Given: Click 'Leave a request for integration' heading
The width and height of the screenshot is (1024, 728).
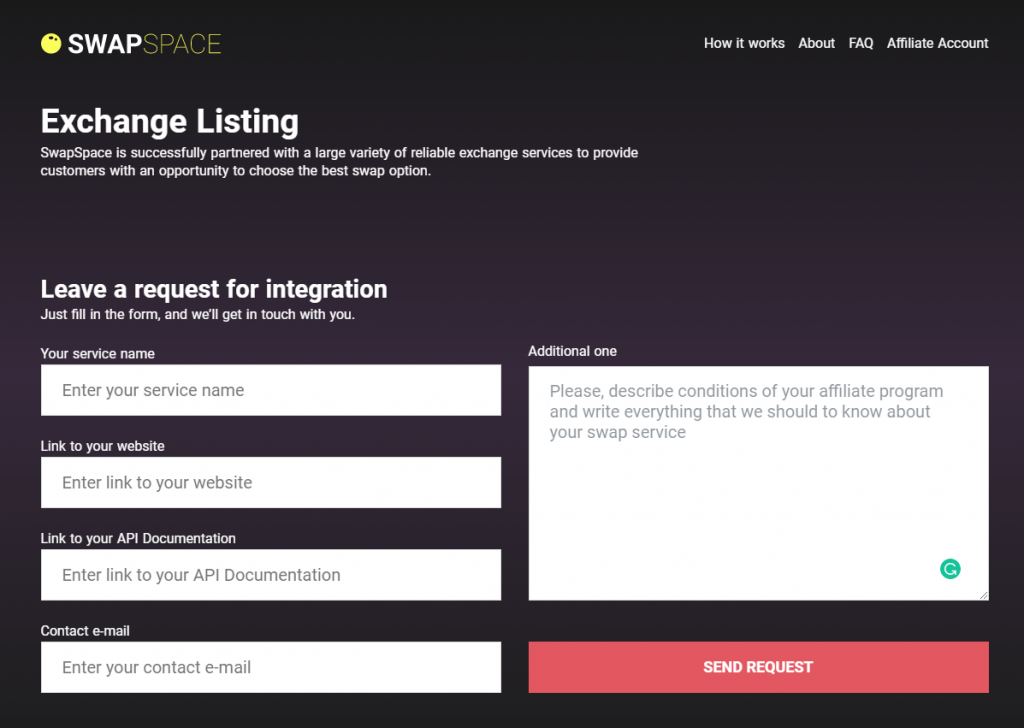Looking at the screenshot, I should tap(214, 289).
